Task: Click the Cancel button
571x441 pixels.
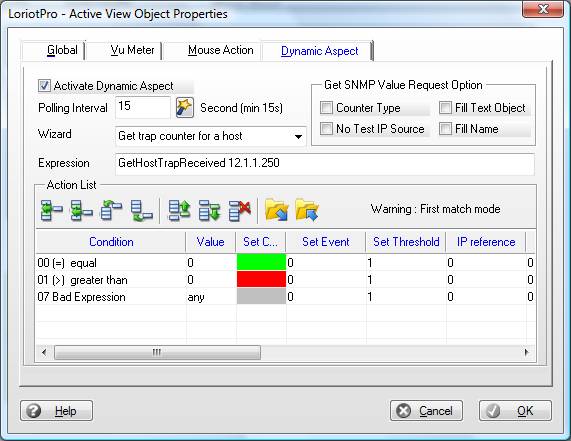Action: coord(426,411)
